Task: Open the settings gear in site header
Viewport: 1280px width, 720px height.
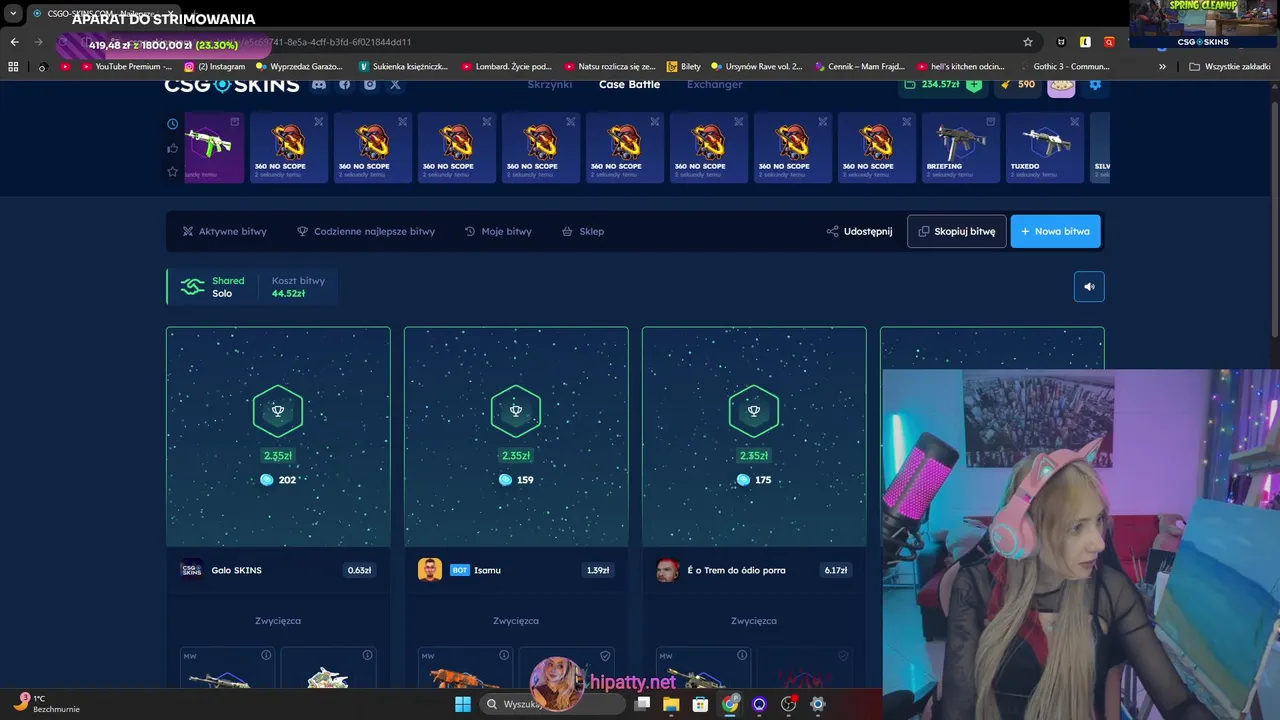Action: [1095, 85]
